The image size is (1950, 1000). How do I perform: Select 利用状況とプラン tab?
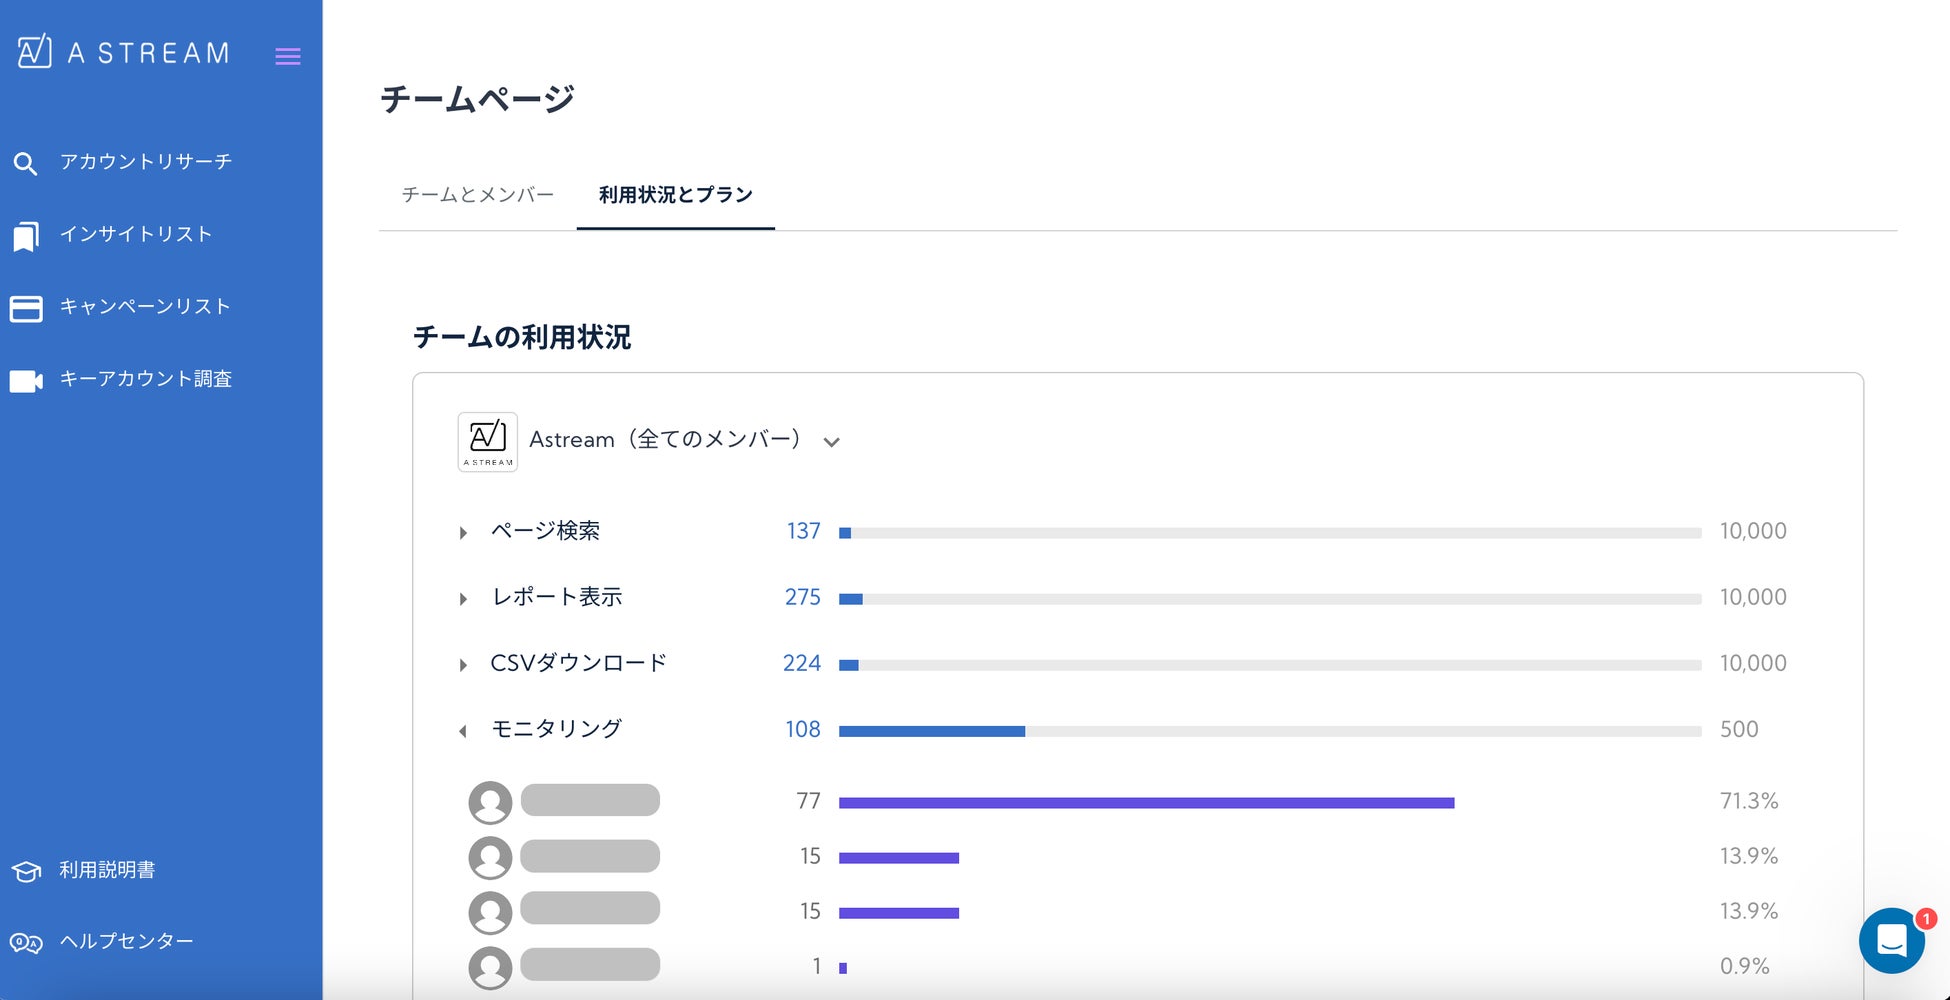[x=676, y=195]
